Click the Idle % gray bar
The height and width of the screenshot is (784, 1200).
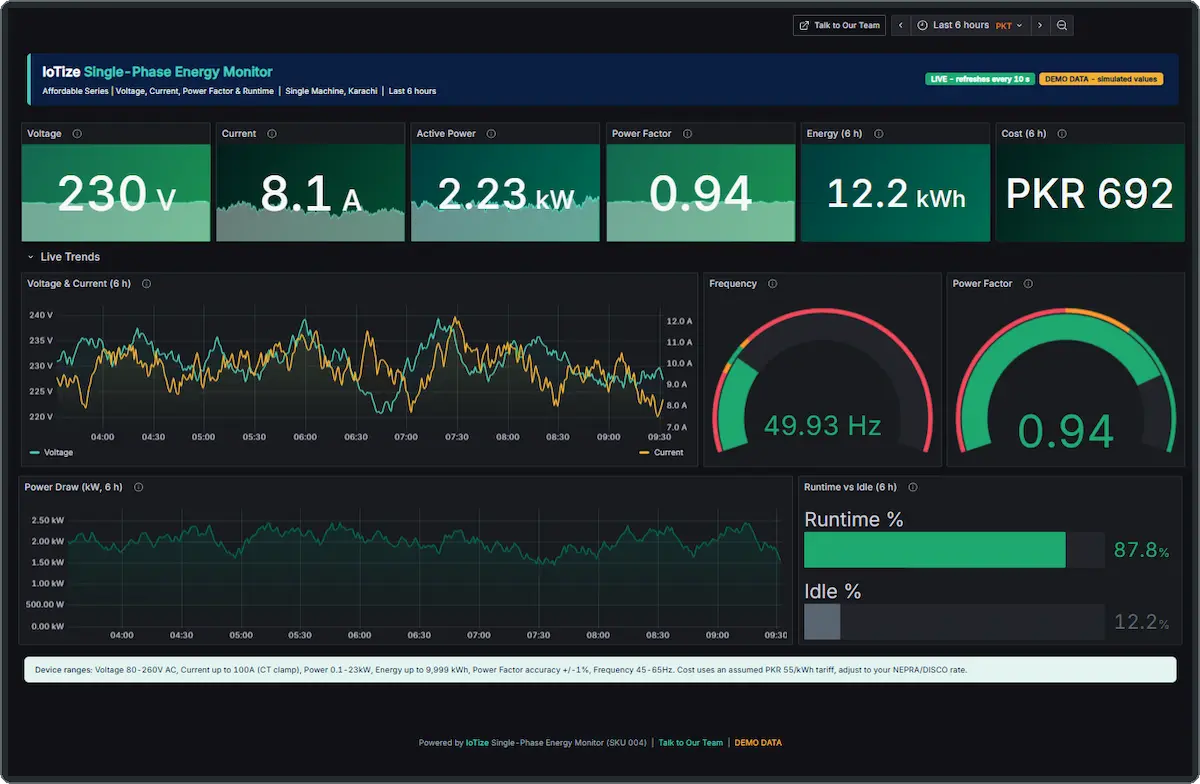tap(822, 622)
